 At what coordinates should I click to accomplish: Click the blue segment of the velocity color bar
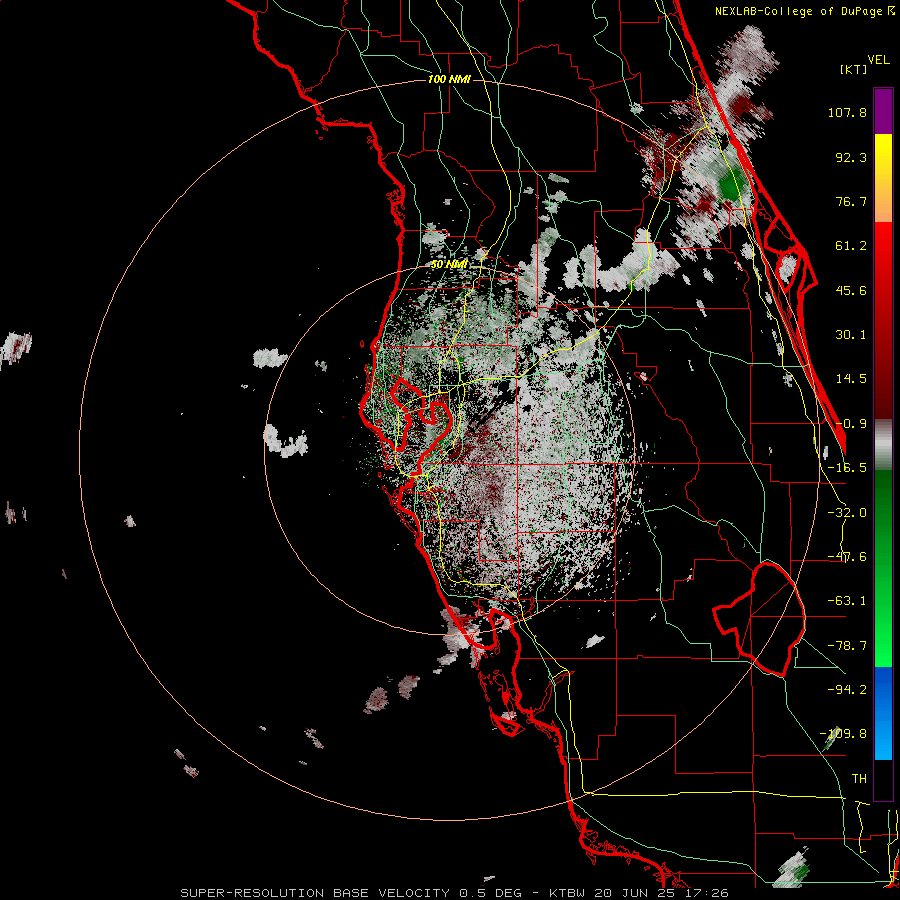tap(883, 713)
